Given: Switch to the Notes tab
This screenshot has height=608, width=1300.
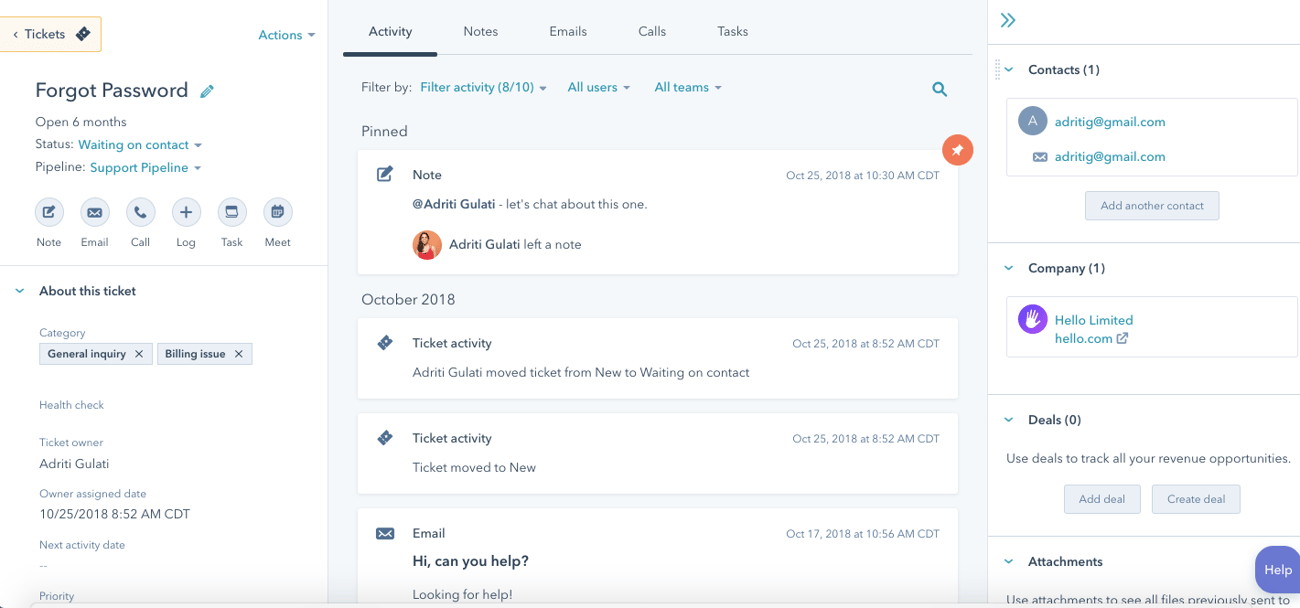Looking at the screenshot, I should (x=480, y=31).
